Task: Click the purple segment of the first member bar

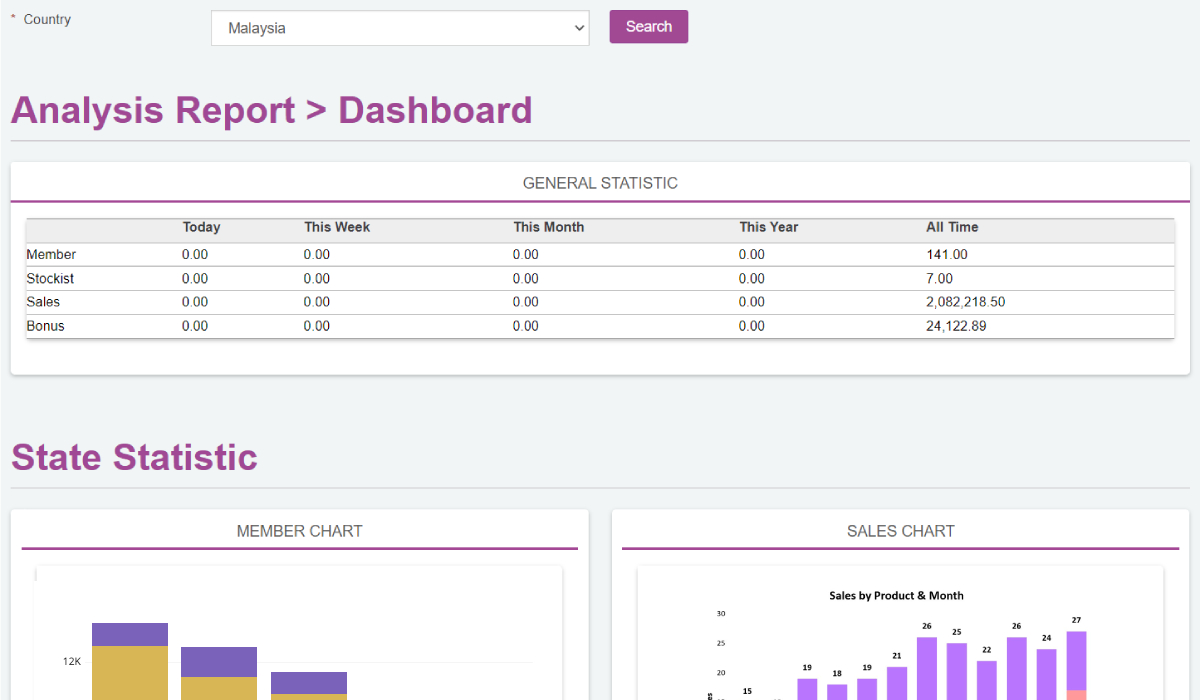Action: 130,634
